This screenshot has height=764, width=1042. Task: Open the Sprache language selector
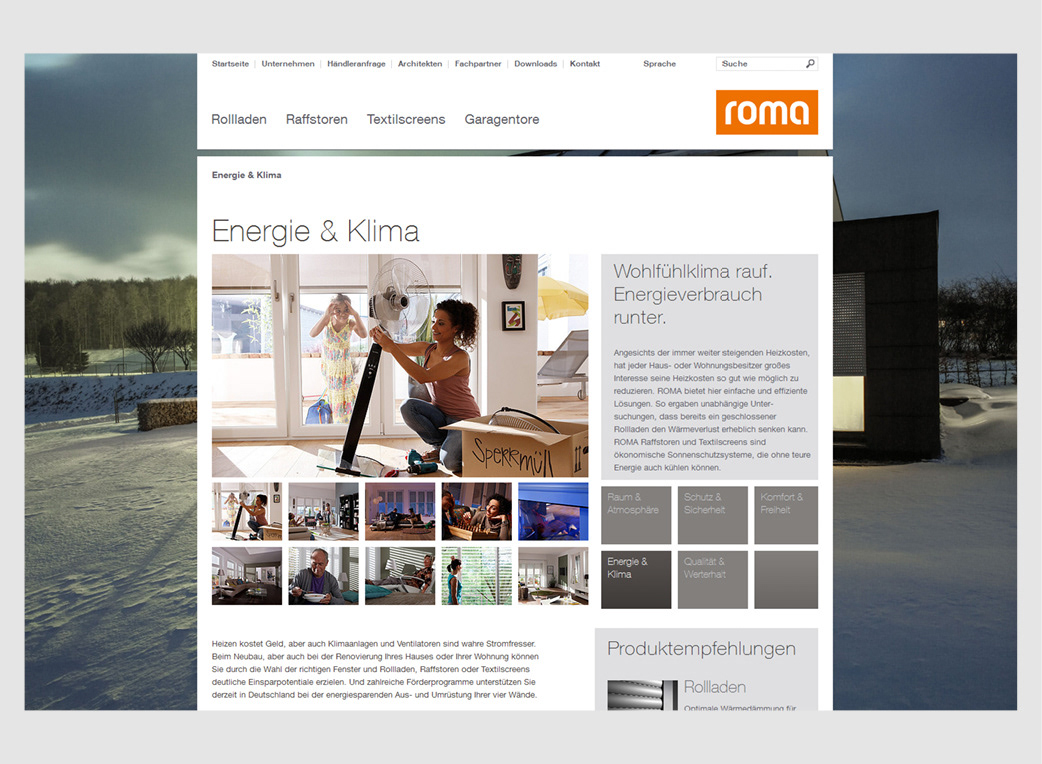coord(659,64)
